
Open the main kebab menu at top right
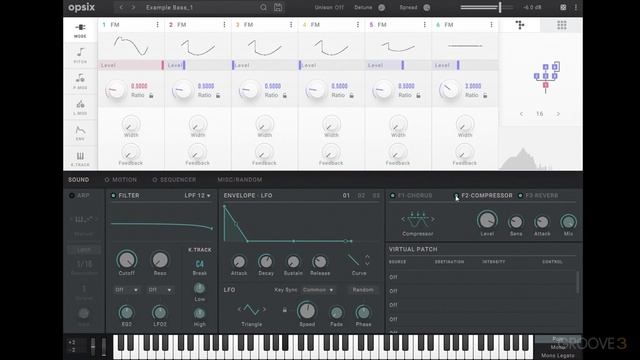576,7
